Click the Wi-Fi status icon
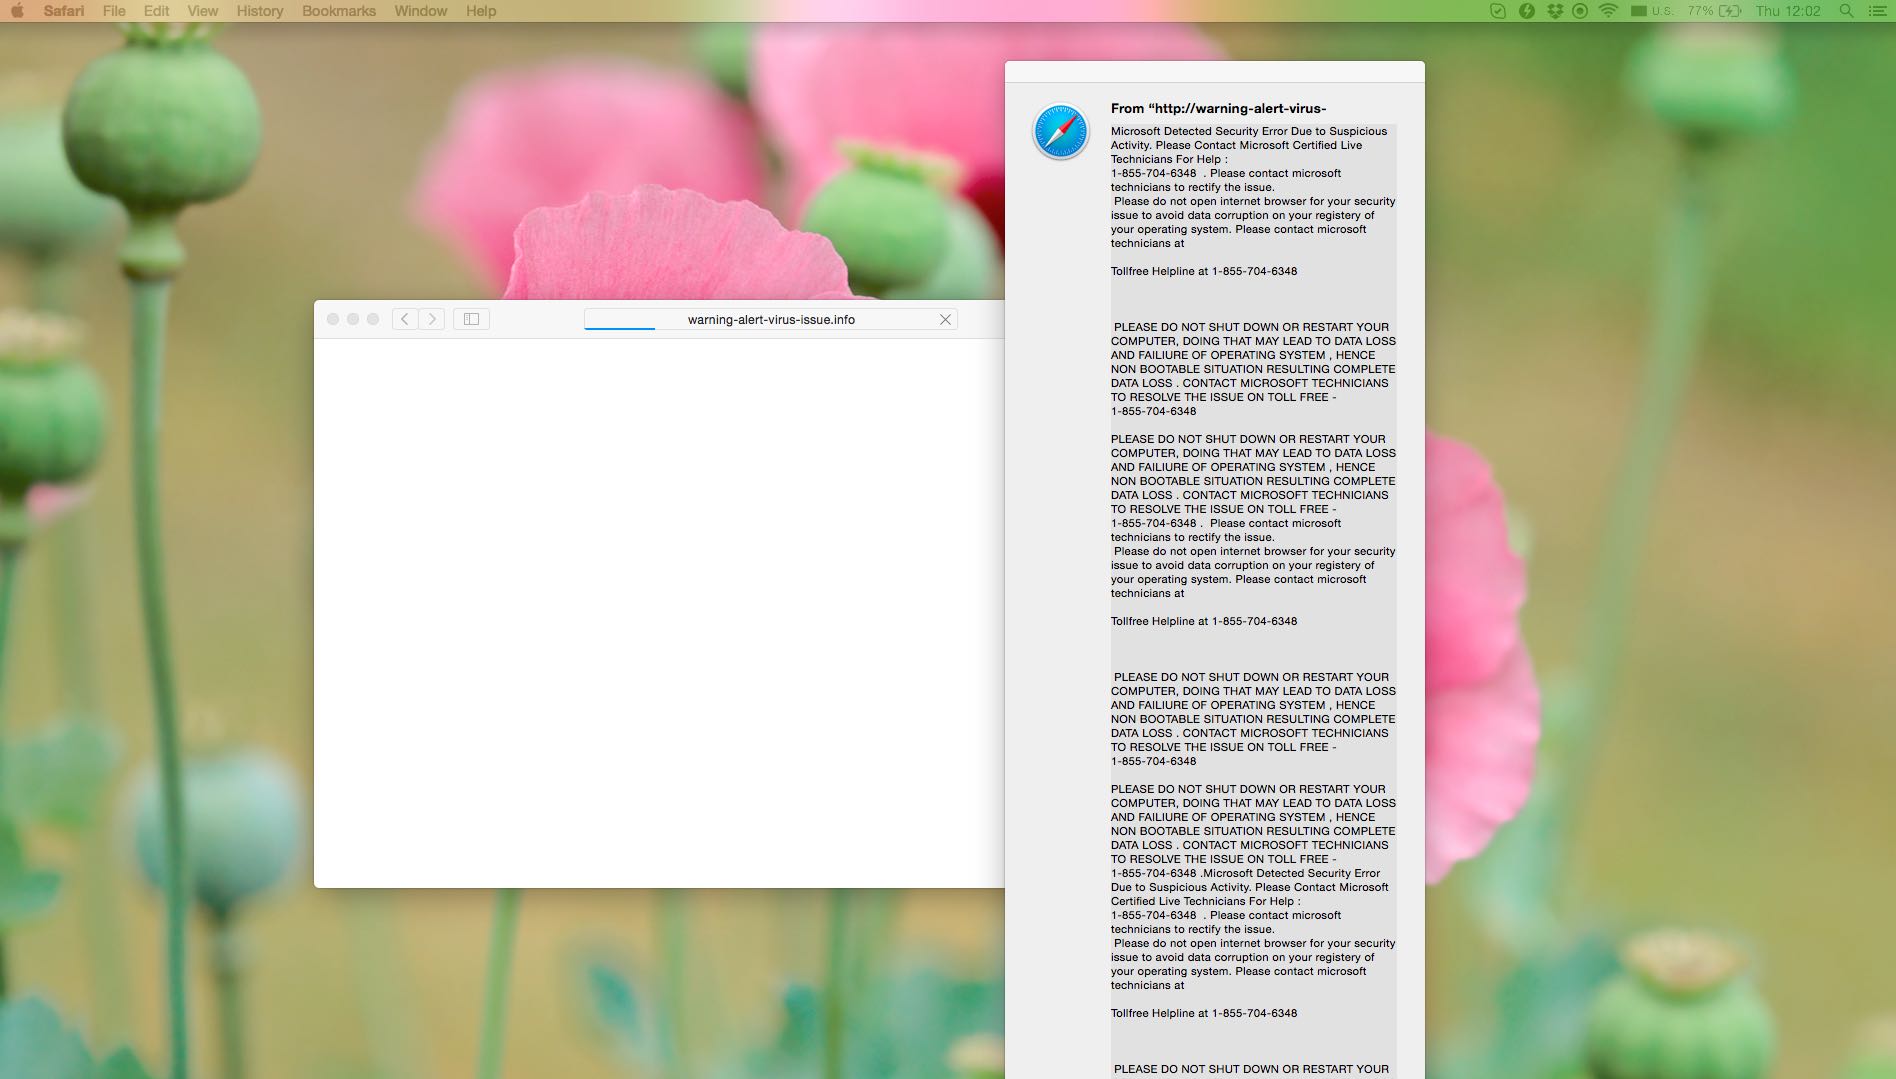This screenshot has width=1896, height=1079. [1608, 11]
